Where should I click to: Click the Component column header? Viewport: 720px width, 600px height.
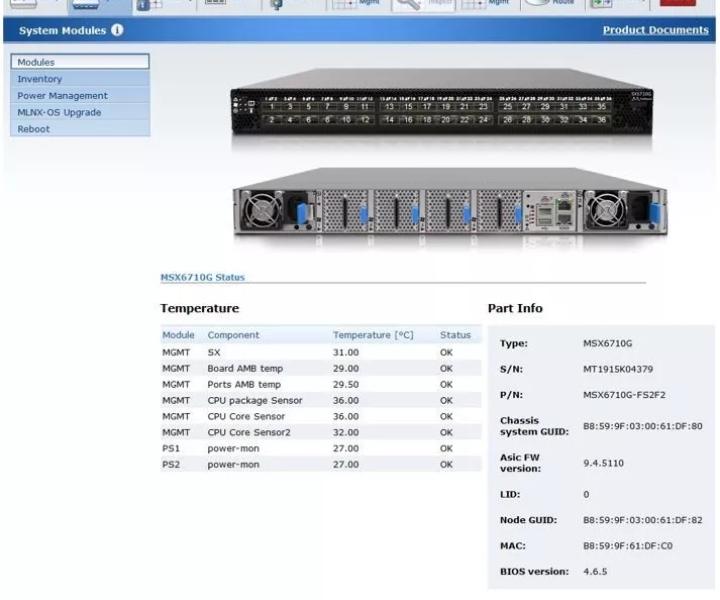pos(233,335)
